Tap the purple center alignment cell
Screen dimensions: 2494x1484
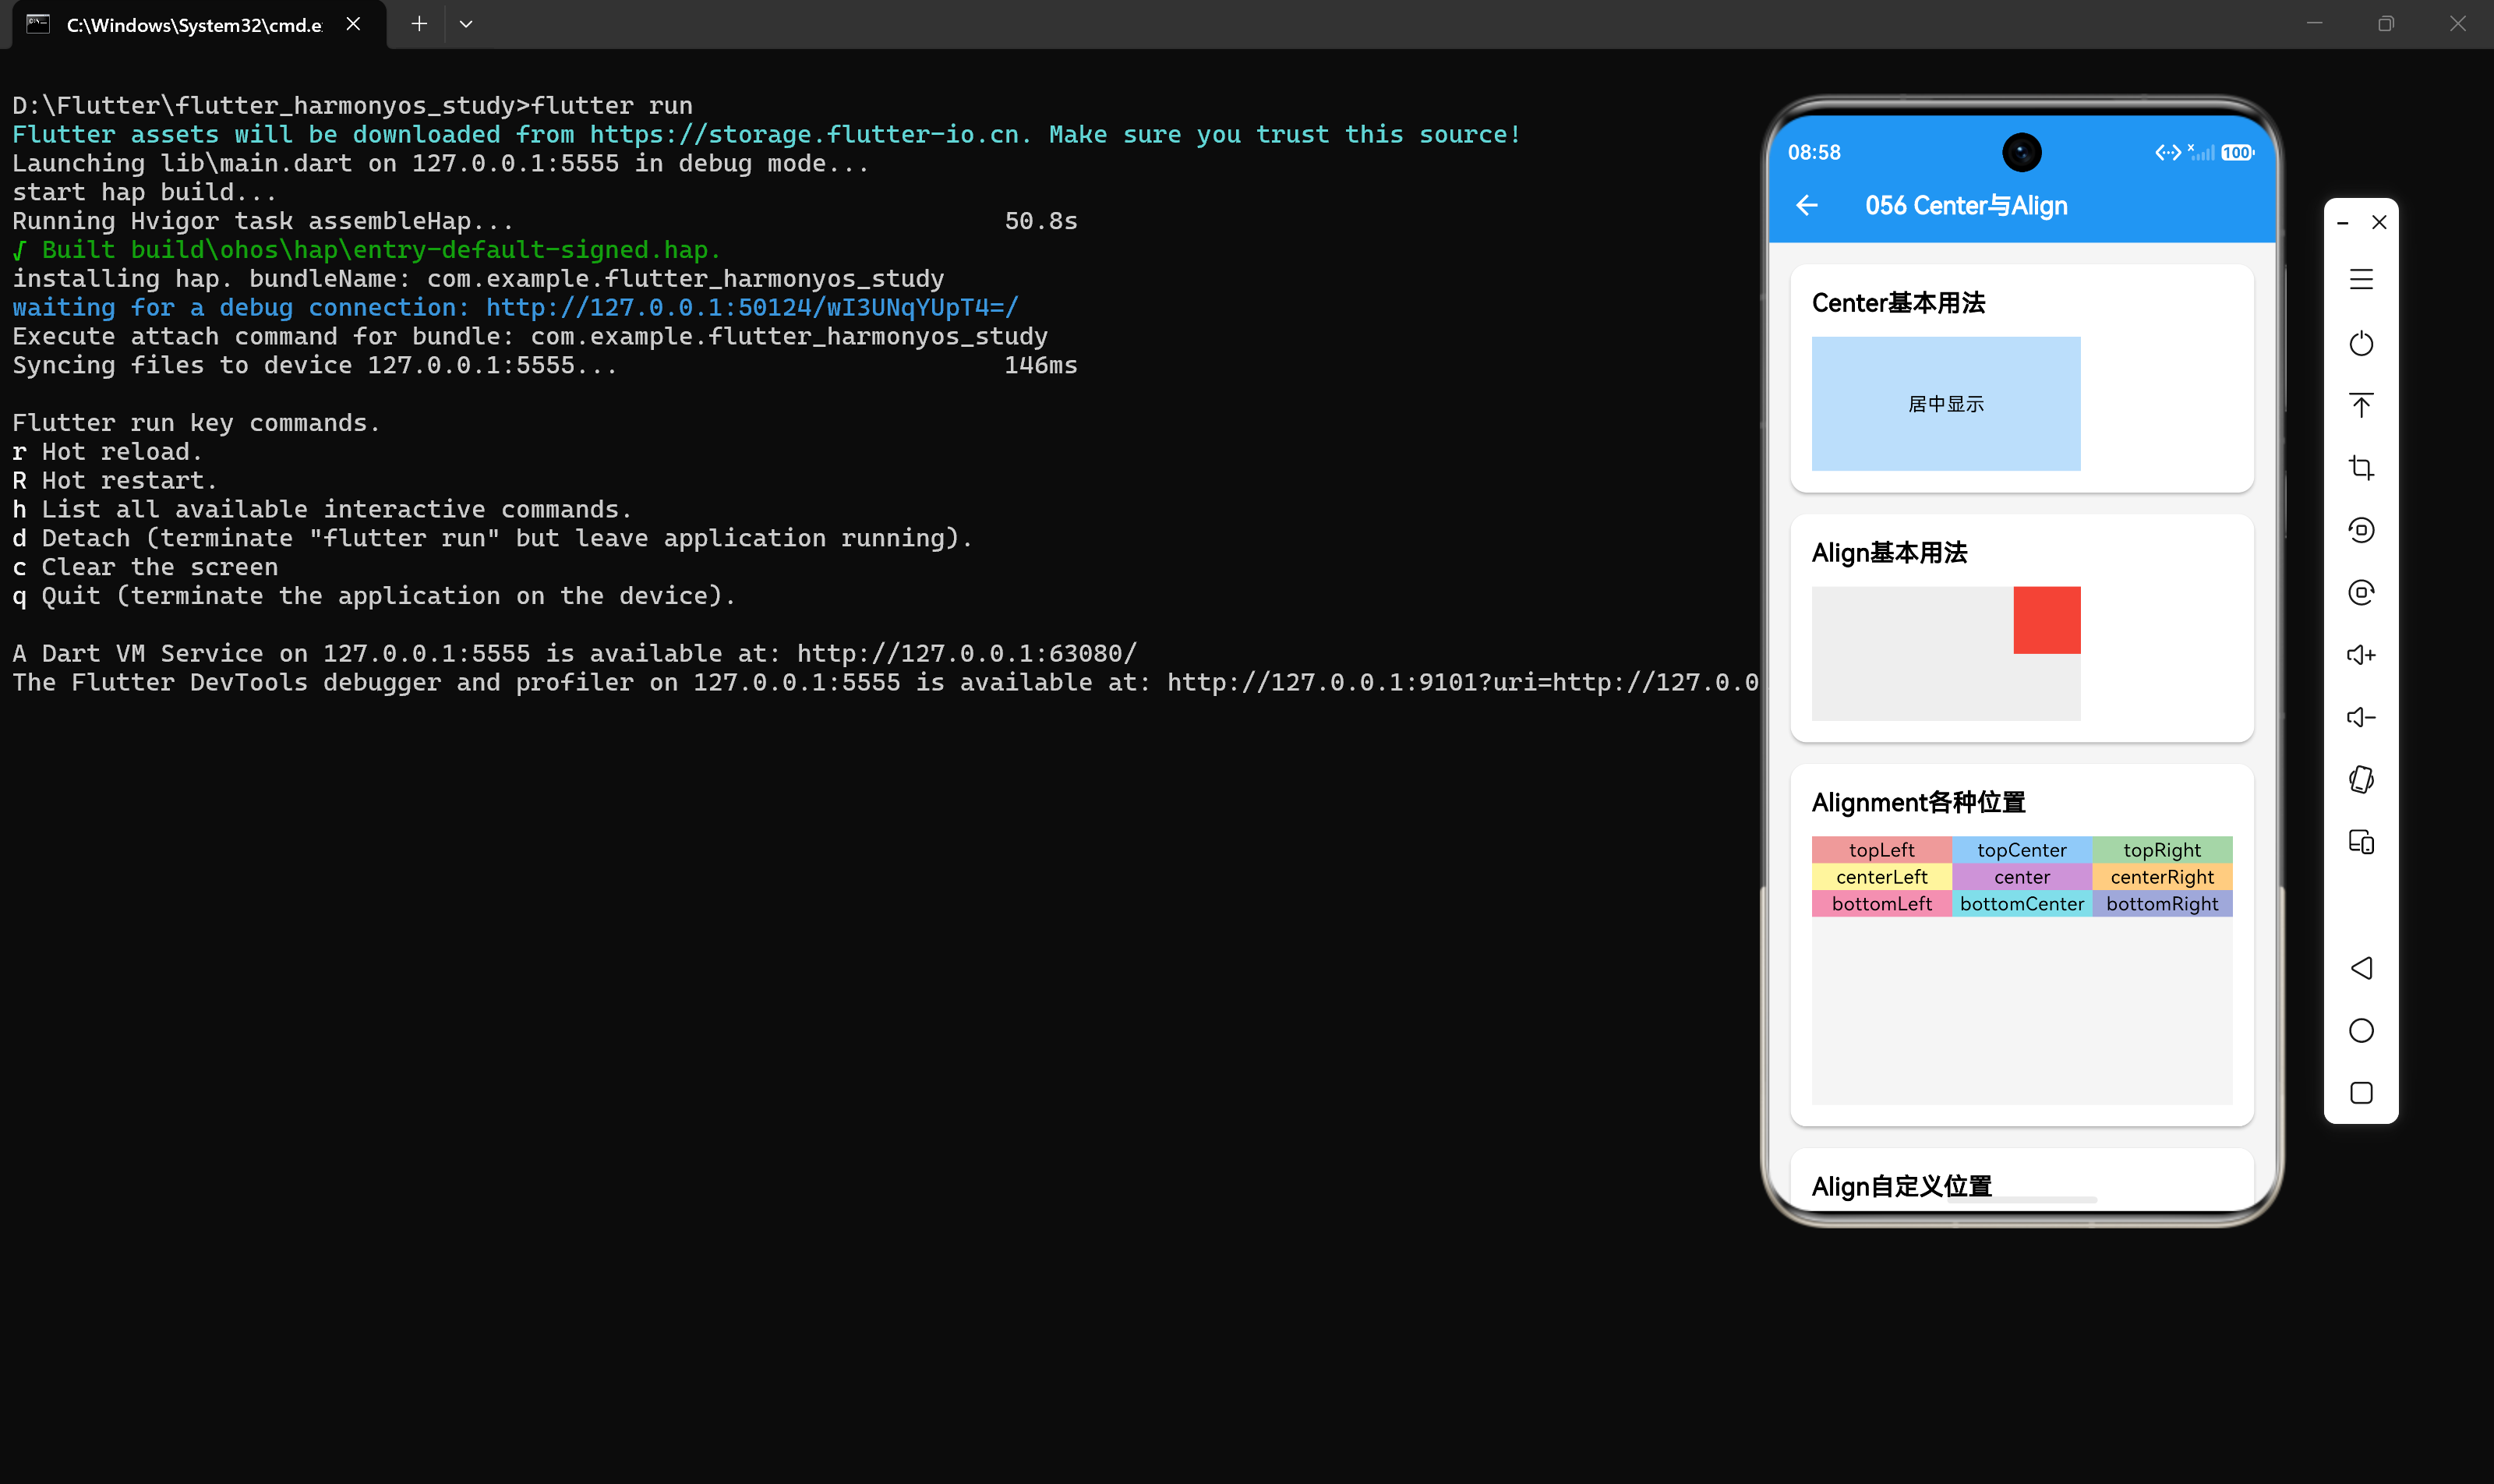coord(2021,877)
